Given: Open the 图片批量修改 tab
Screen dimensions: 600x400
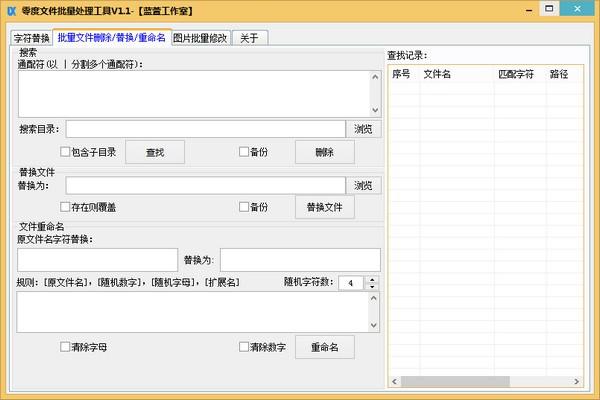Looking at the screenshot, I should [200, 39].
